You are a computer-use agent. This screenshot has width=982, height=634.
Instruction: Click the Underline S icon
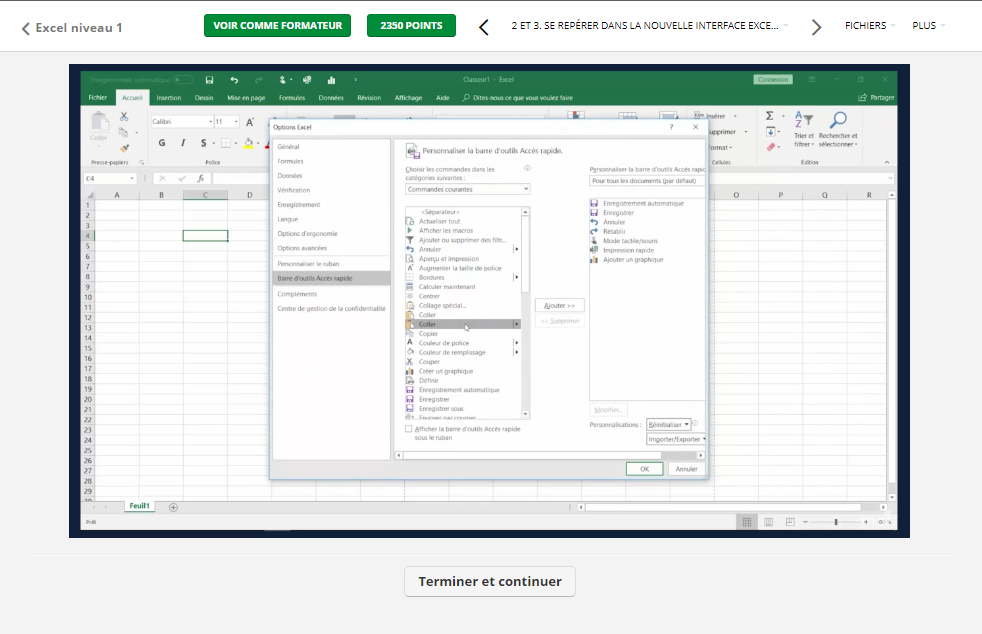204,143
